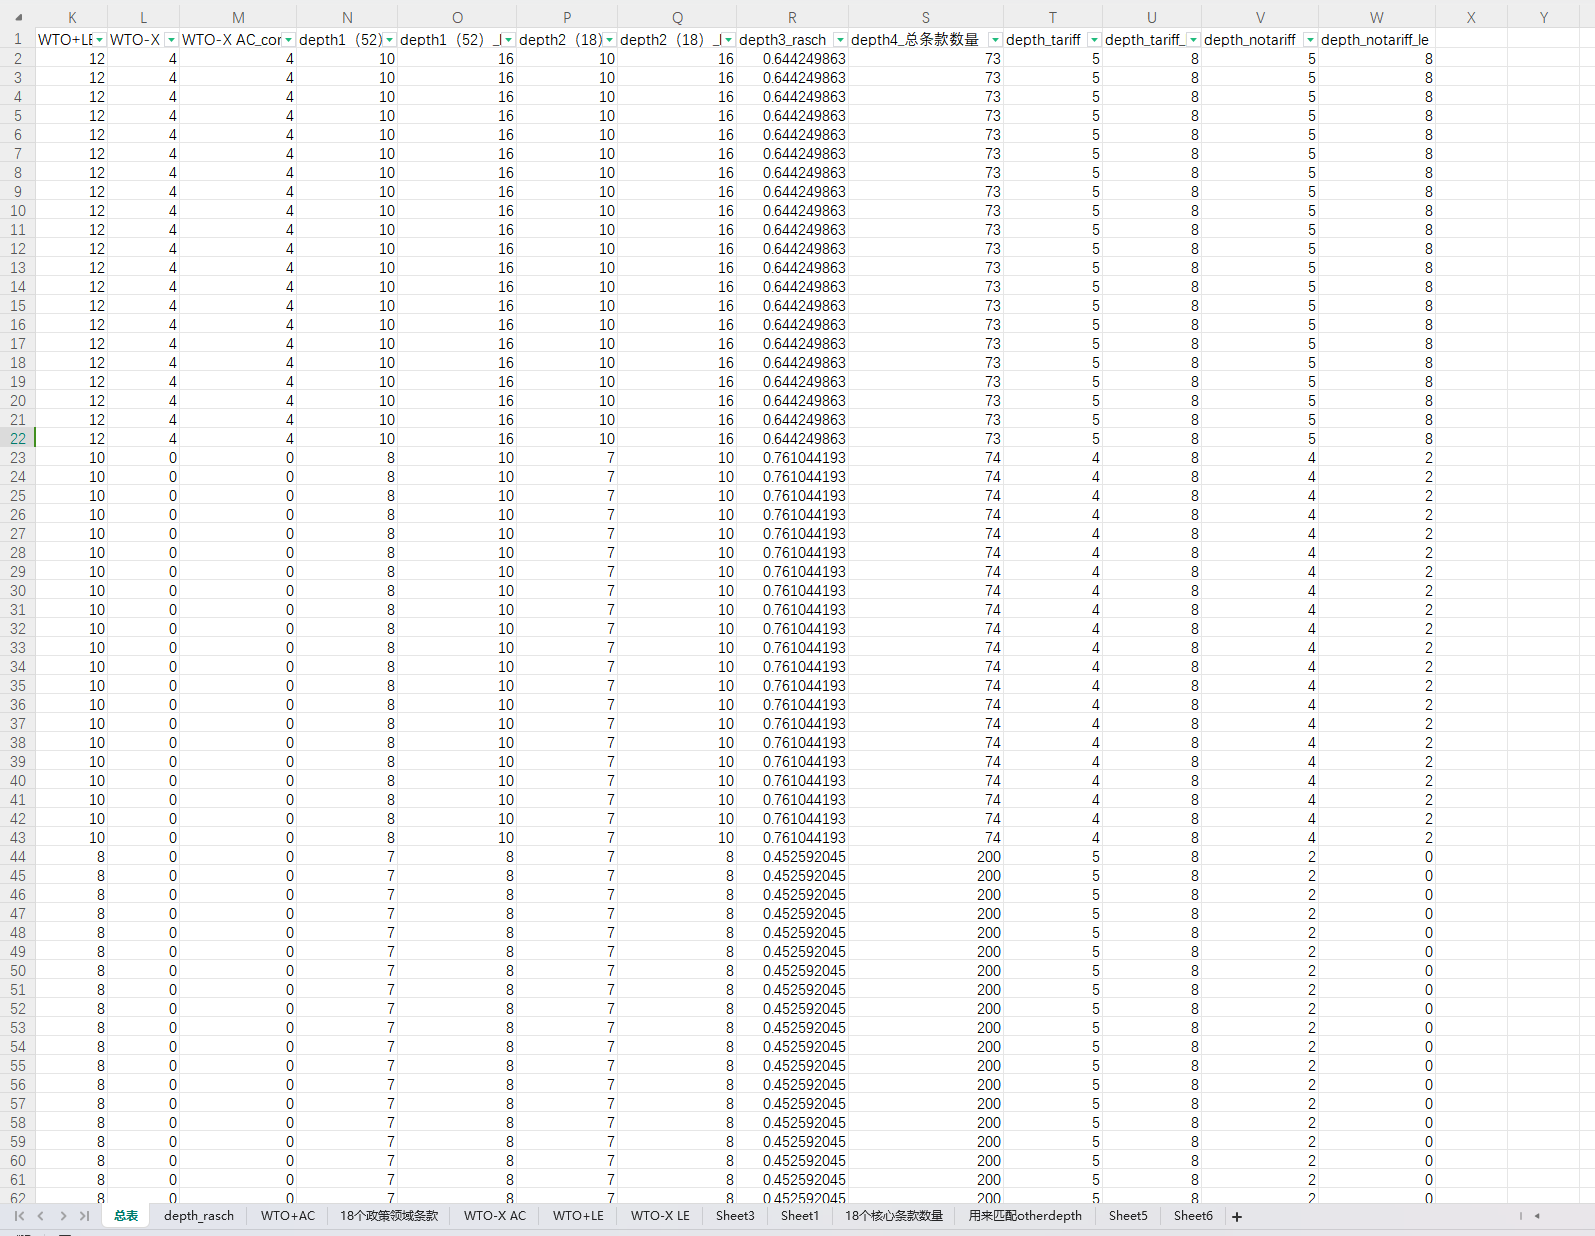Open the depth_tariff column filter
1595x1236 pixels.
[1094, 40]
